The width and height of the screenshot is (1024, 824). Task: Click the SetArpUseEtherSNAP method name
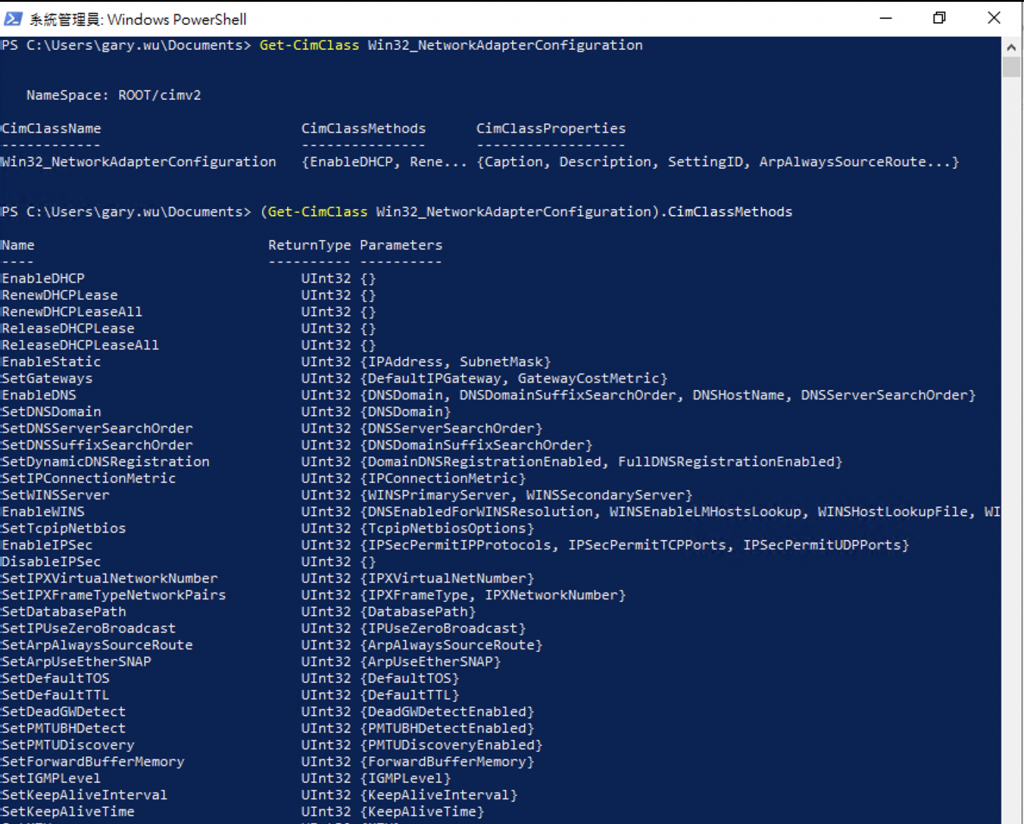[76, 661]
